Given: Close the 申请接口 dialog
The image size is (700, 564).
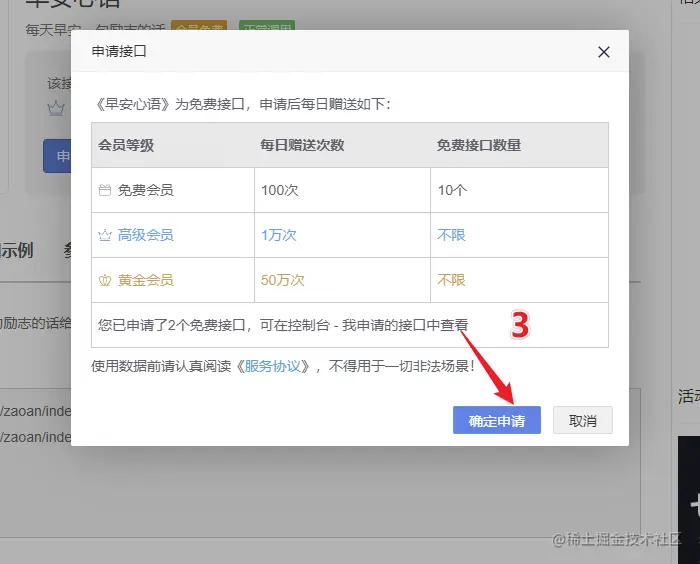Looking at the screenshot, I should coord(604,52).
